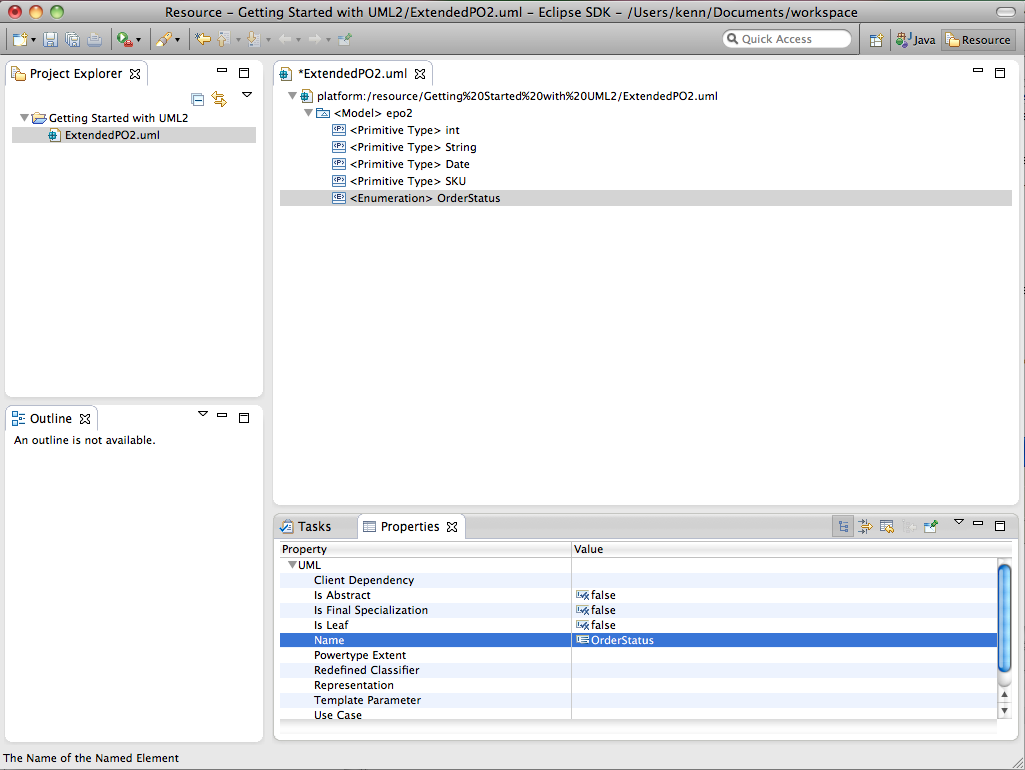Select the Project Explorer tab

pos(76,73)
